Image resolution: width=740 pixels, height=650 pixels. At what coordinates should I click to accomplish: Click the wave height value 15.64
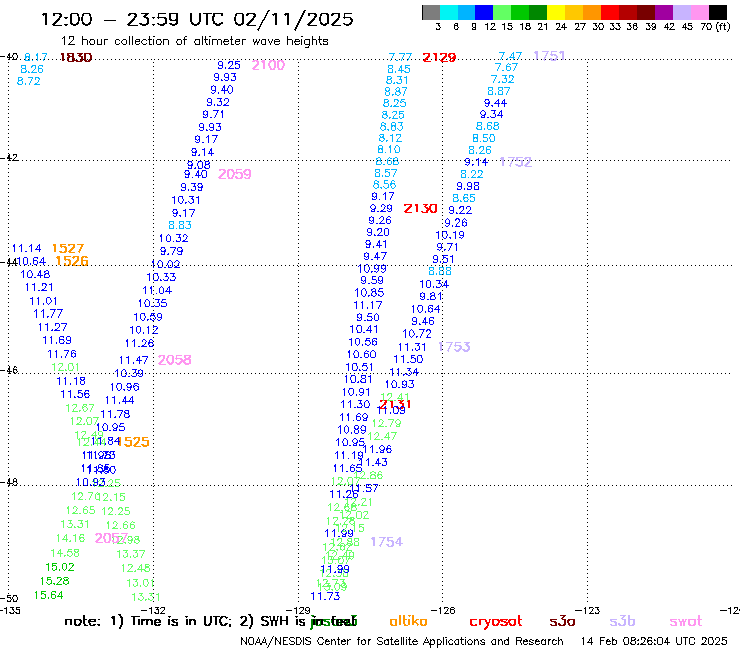pos(49,595)
